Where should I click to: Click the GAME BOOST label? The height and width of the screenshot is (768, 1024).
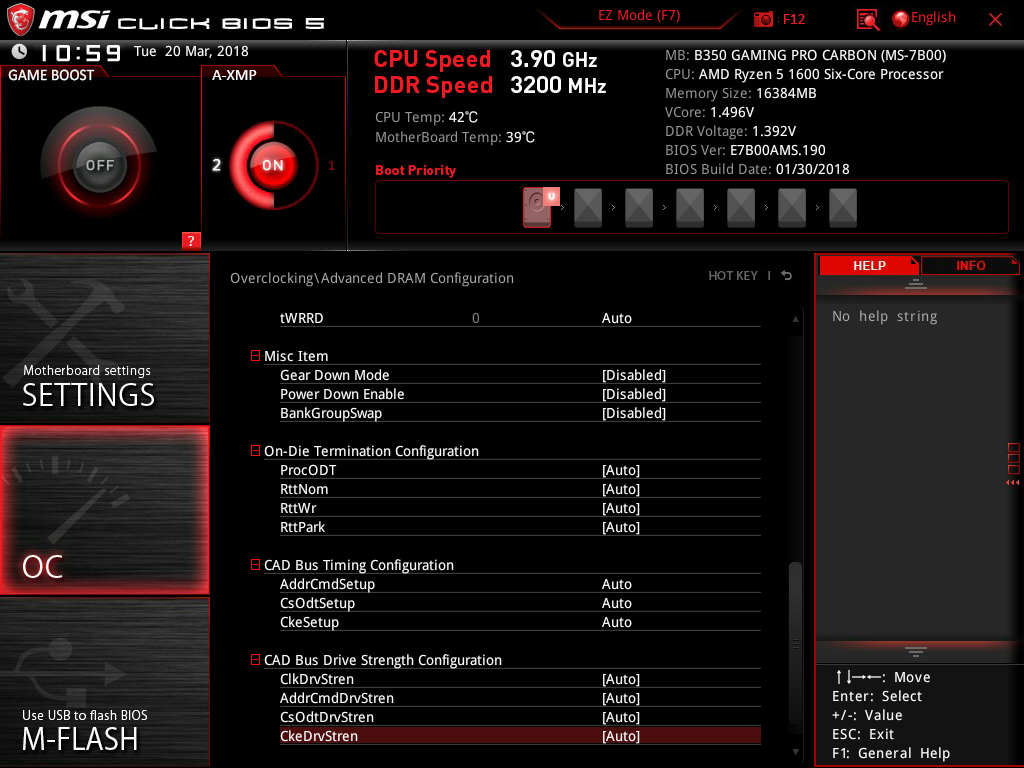51,75
